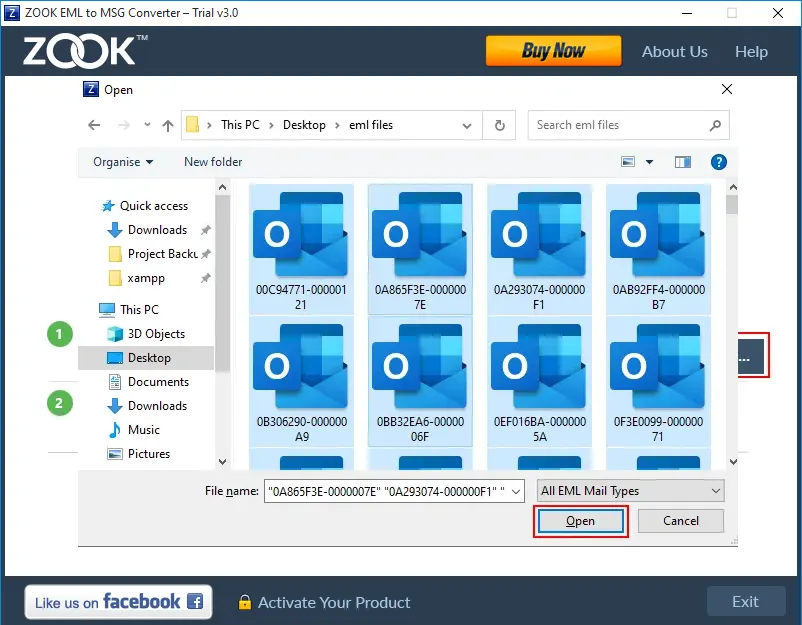Open 3D Objects folder

[x=146, y=334]
